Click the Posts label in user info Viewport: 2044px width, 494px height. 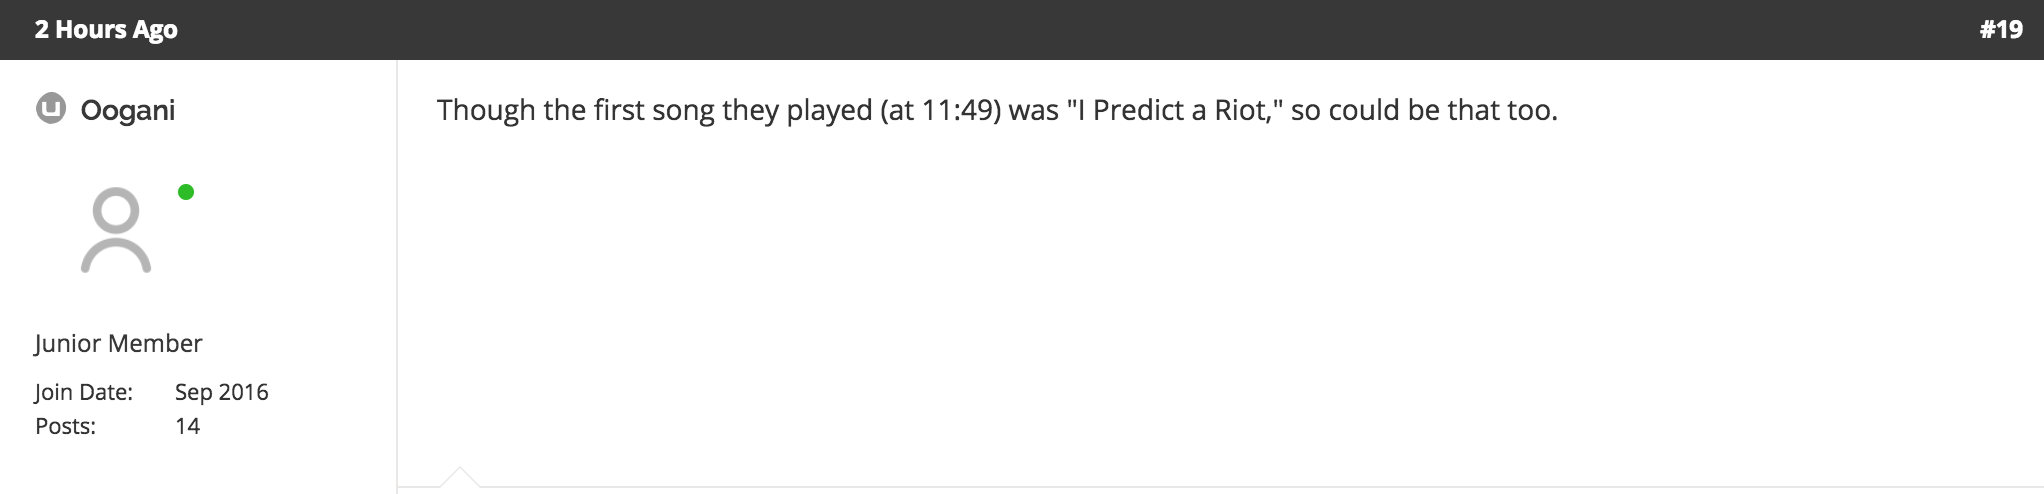(66, 426)
